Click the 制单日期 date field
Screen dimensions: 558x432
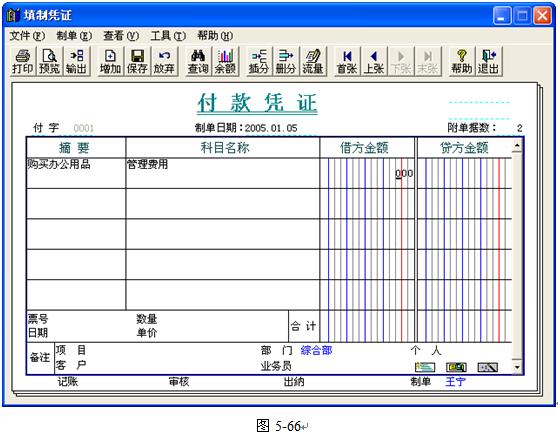(x=271, y=128)
